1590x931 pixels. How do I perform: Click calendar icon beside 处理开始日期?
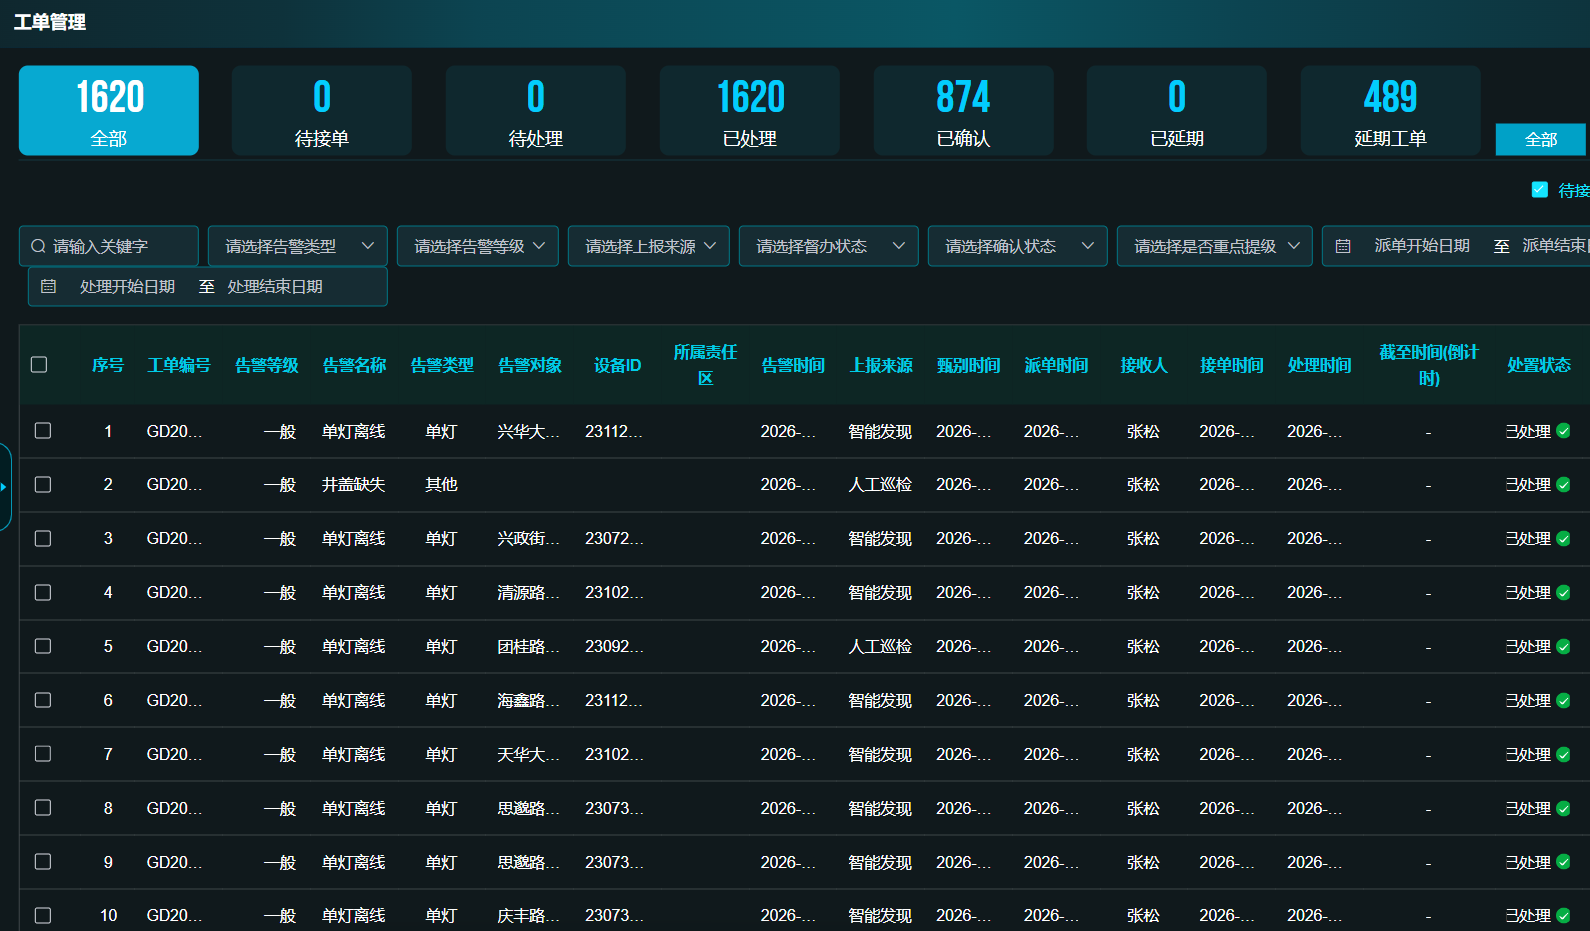coord(48,287)
